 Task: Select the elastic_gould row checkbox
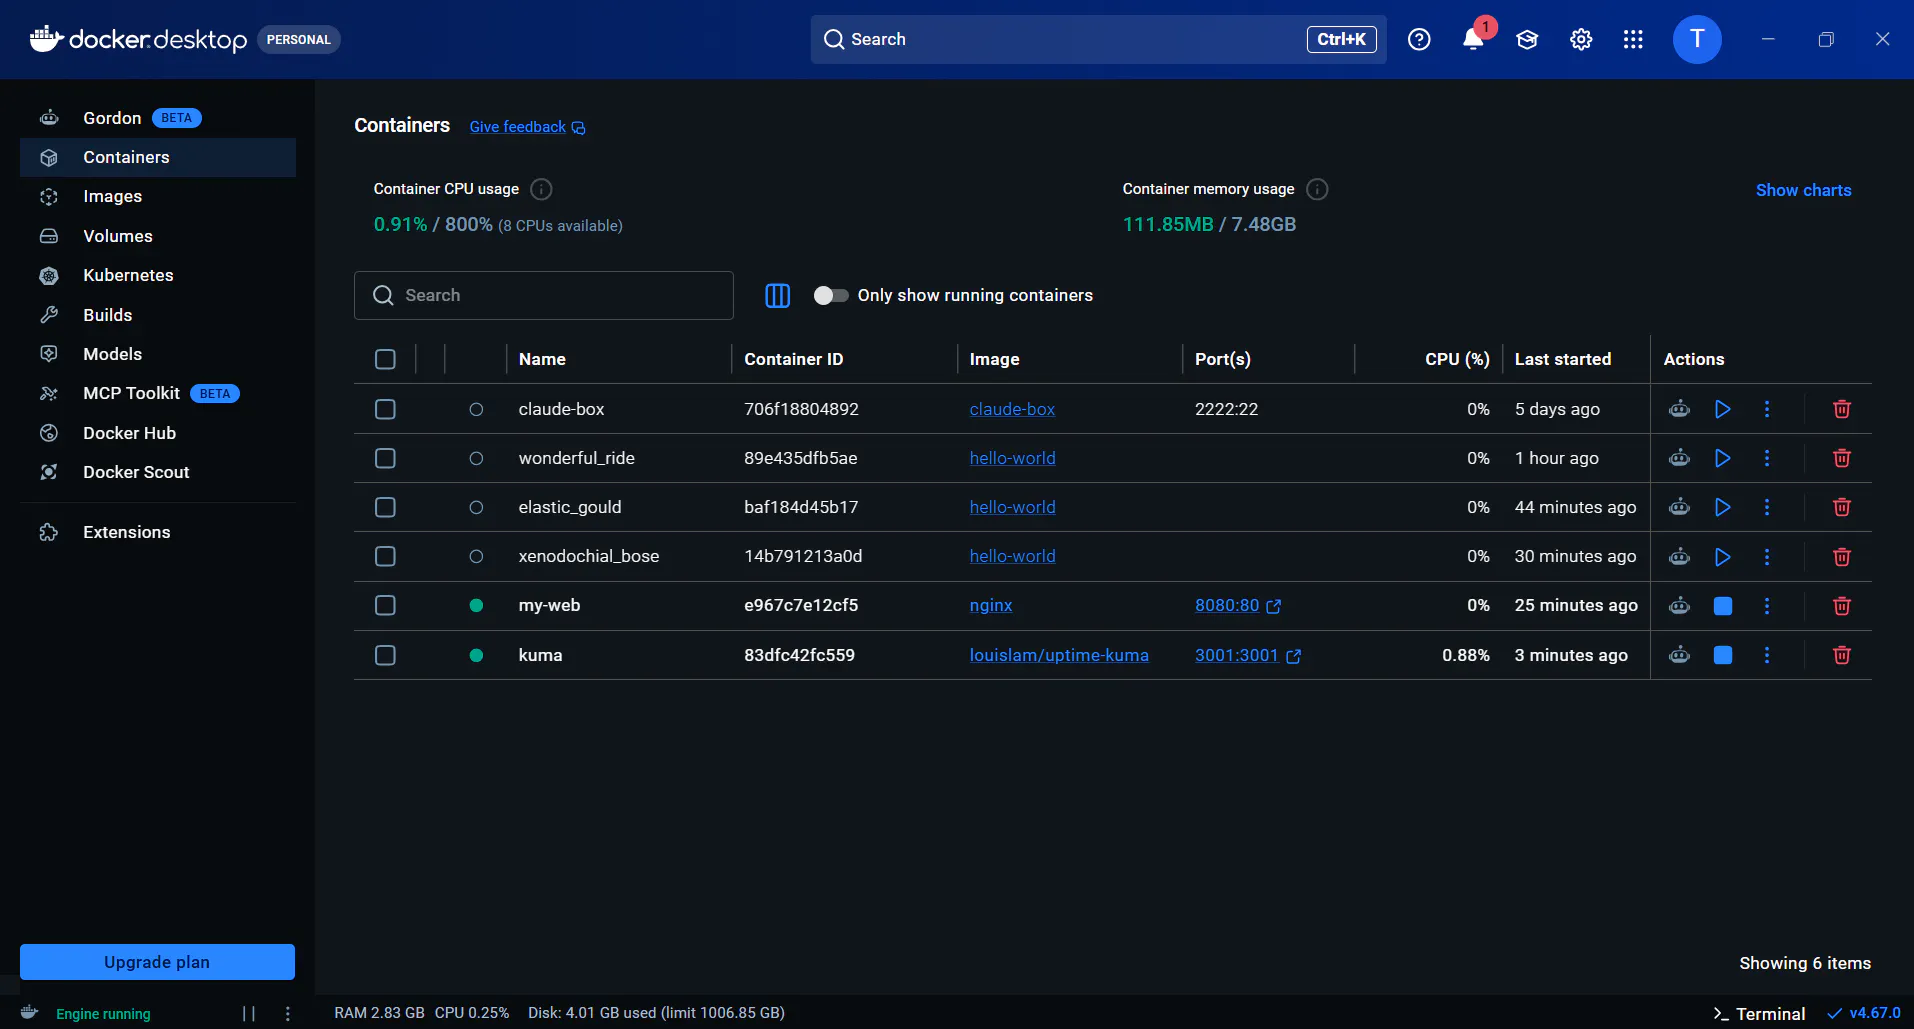(385, 507)
